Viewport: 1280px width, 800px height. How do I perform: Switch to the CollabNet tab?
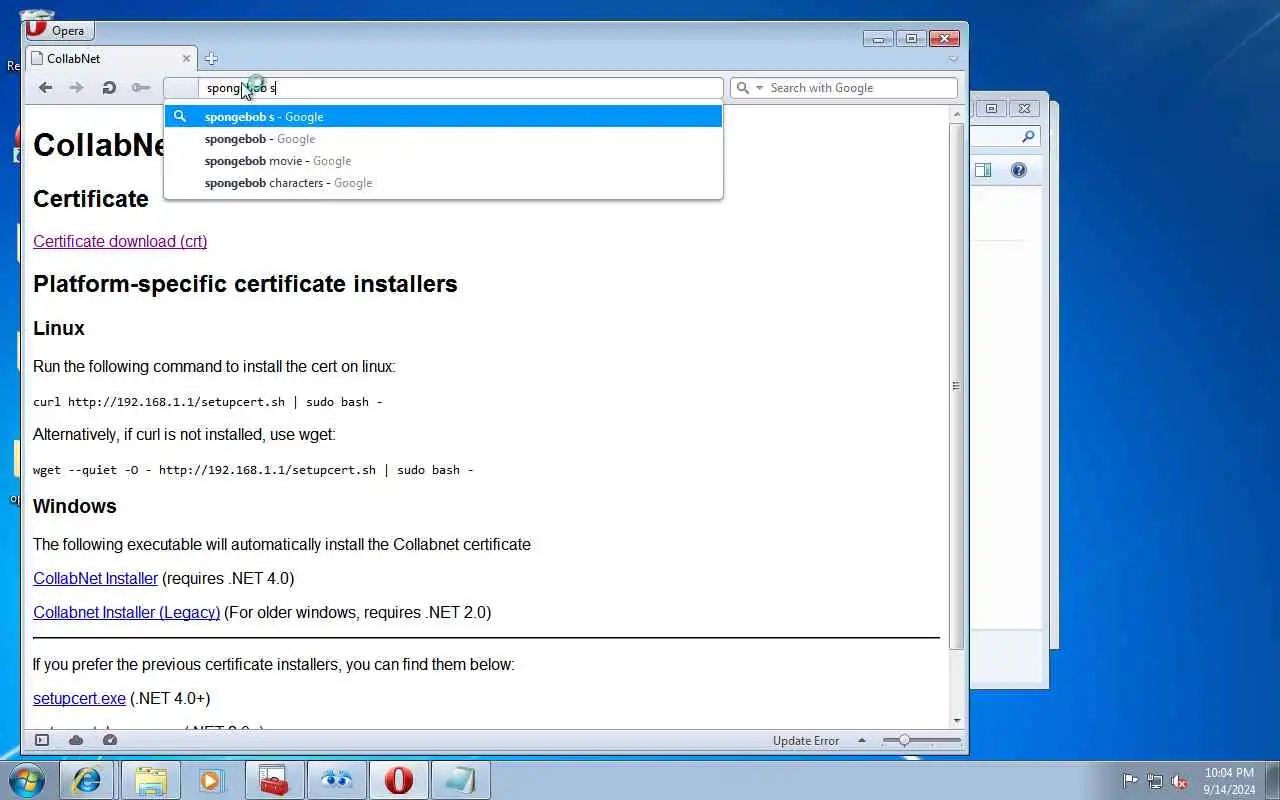click(110, 58)
